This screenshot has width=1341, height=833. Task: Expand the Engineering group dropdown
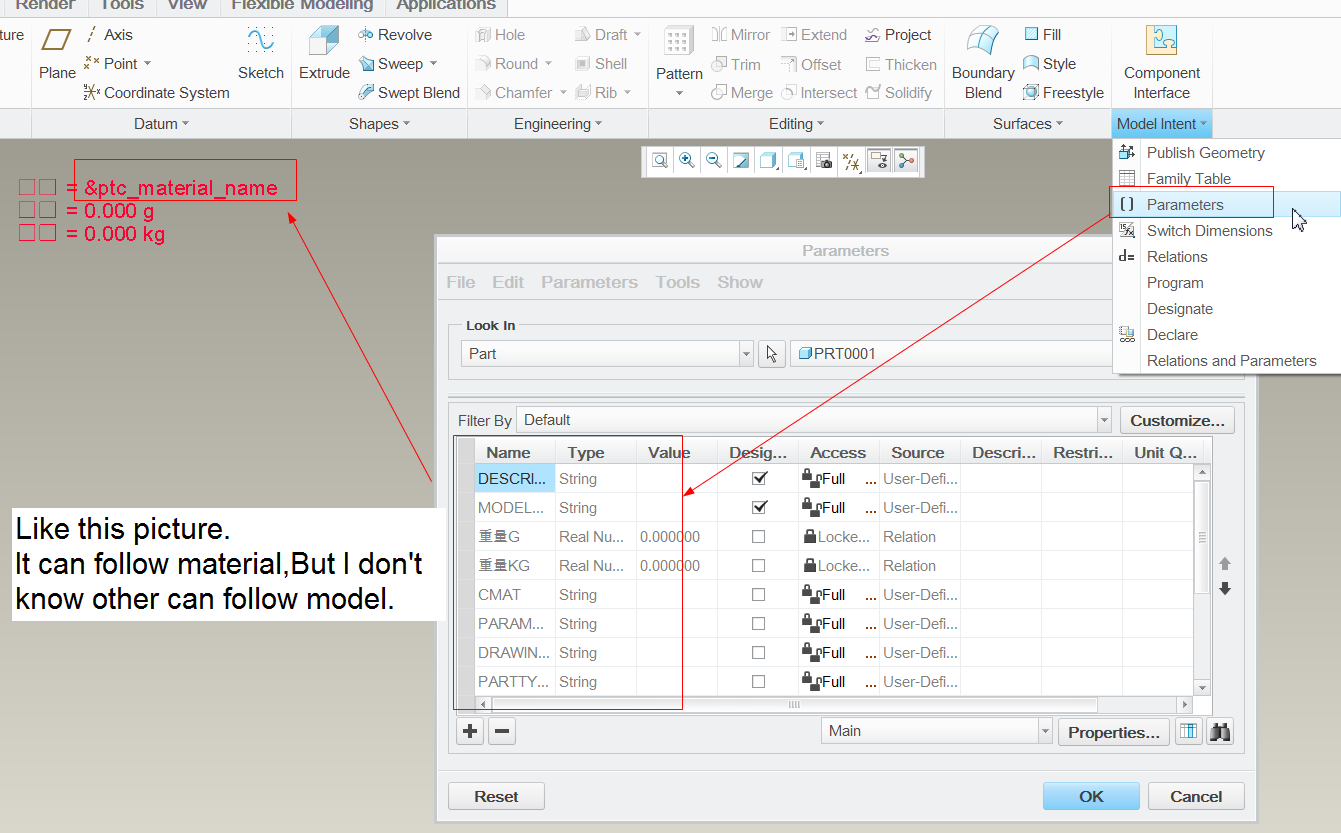point(558,124)
